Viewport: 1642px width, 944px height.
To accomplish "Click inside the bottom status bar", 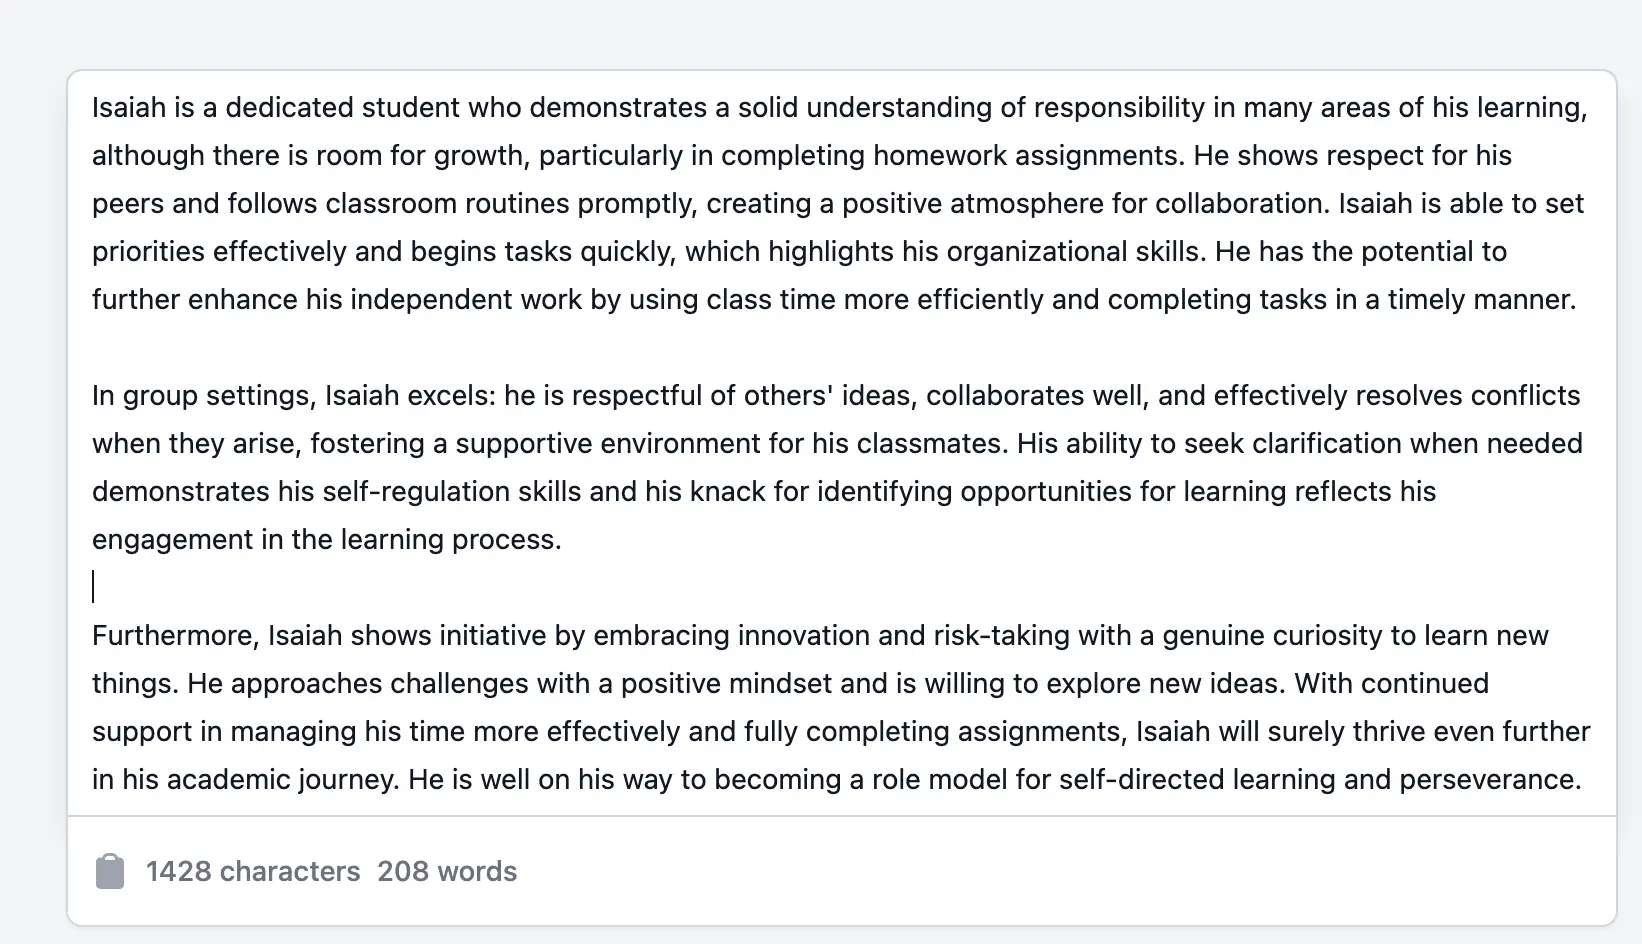I will (x=800, y=870).
